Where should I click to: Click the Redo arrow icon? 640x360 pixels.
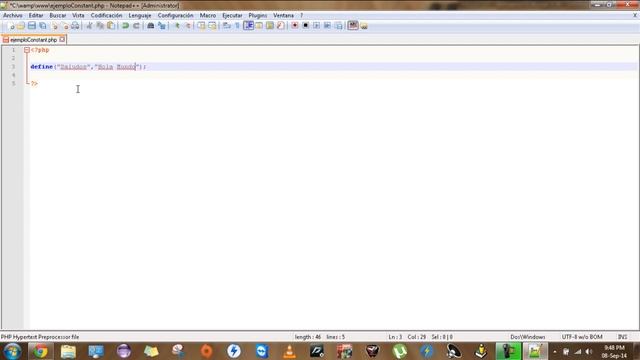point(136,26)
